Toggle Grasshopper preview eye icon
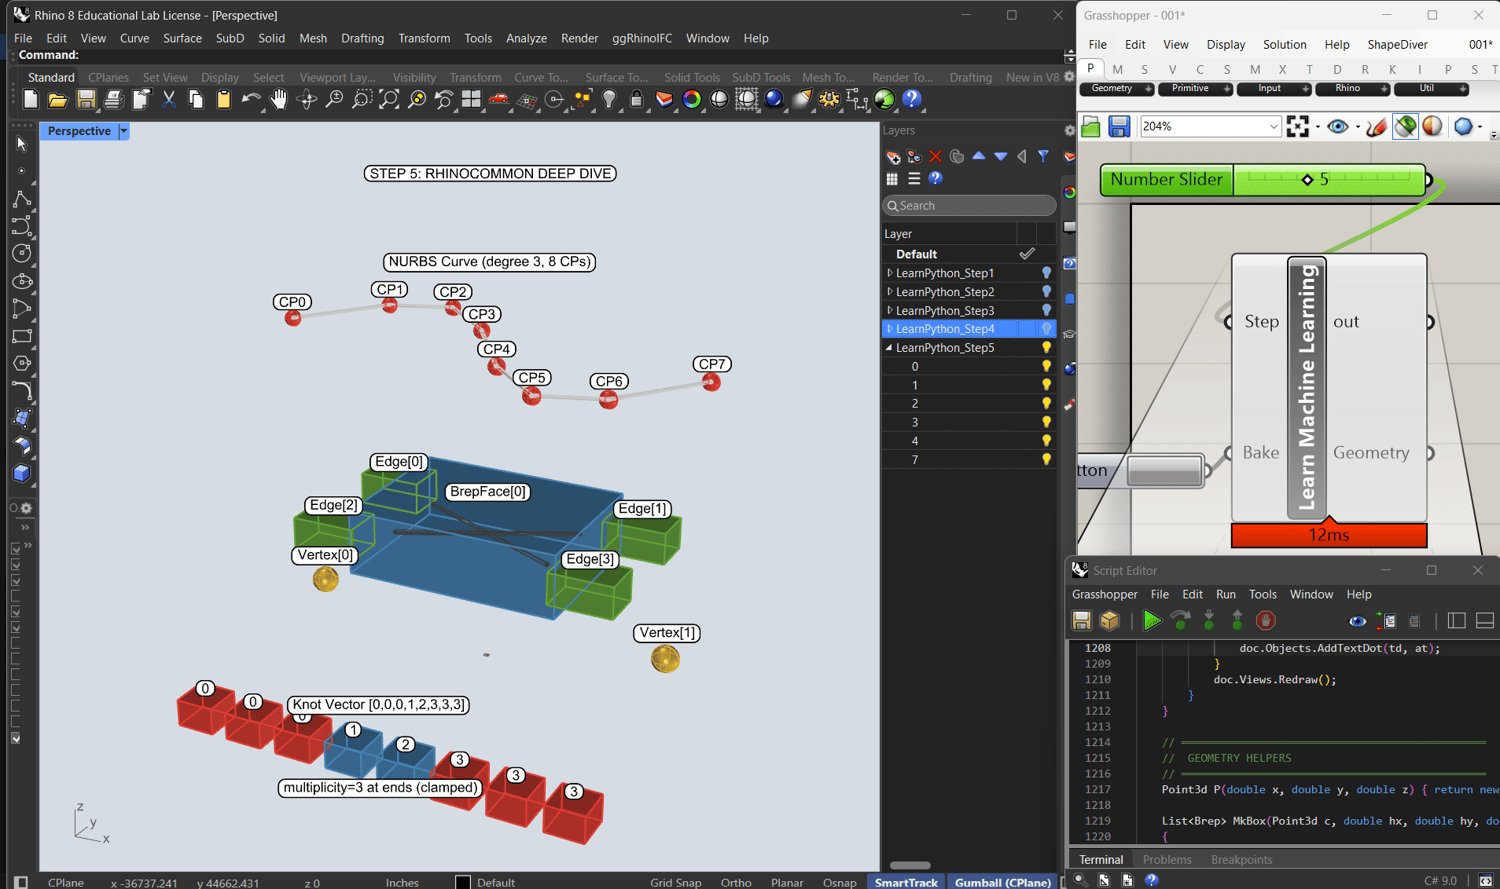 click(x=1337, y=126)
